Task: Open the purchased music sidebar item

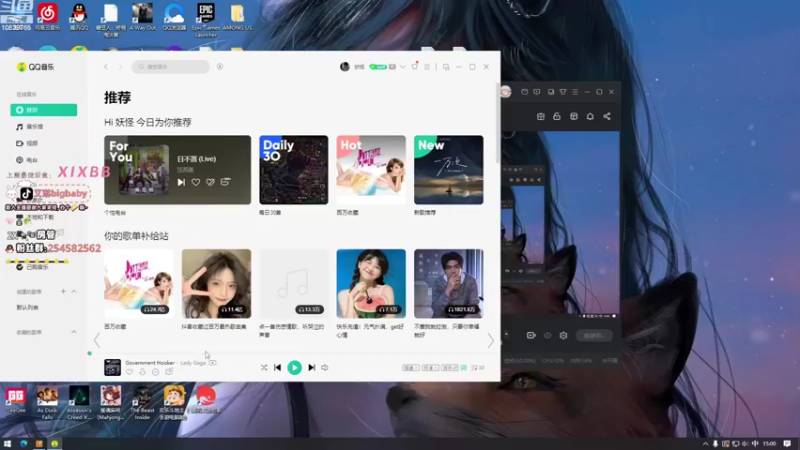Action: click(x=32, y=267)
